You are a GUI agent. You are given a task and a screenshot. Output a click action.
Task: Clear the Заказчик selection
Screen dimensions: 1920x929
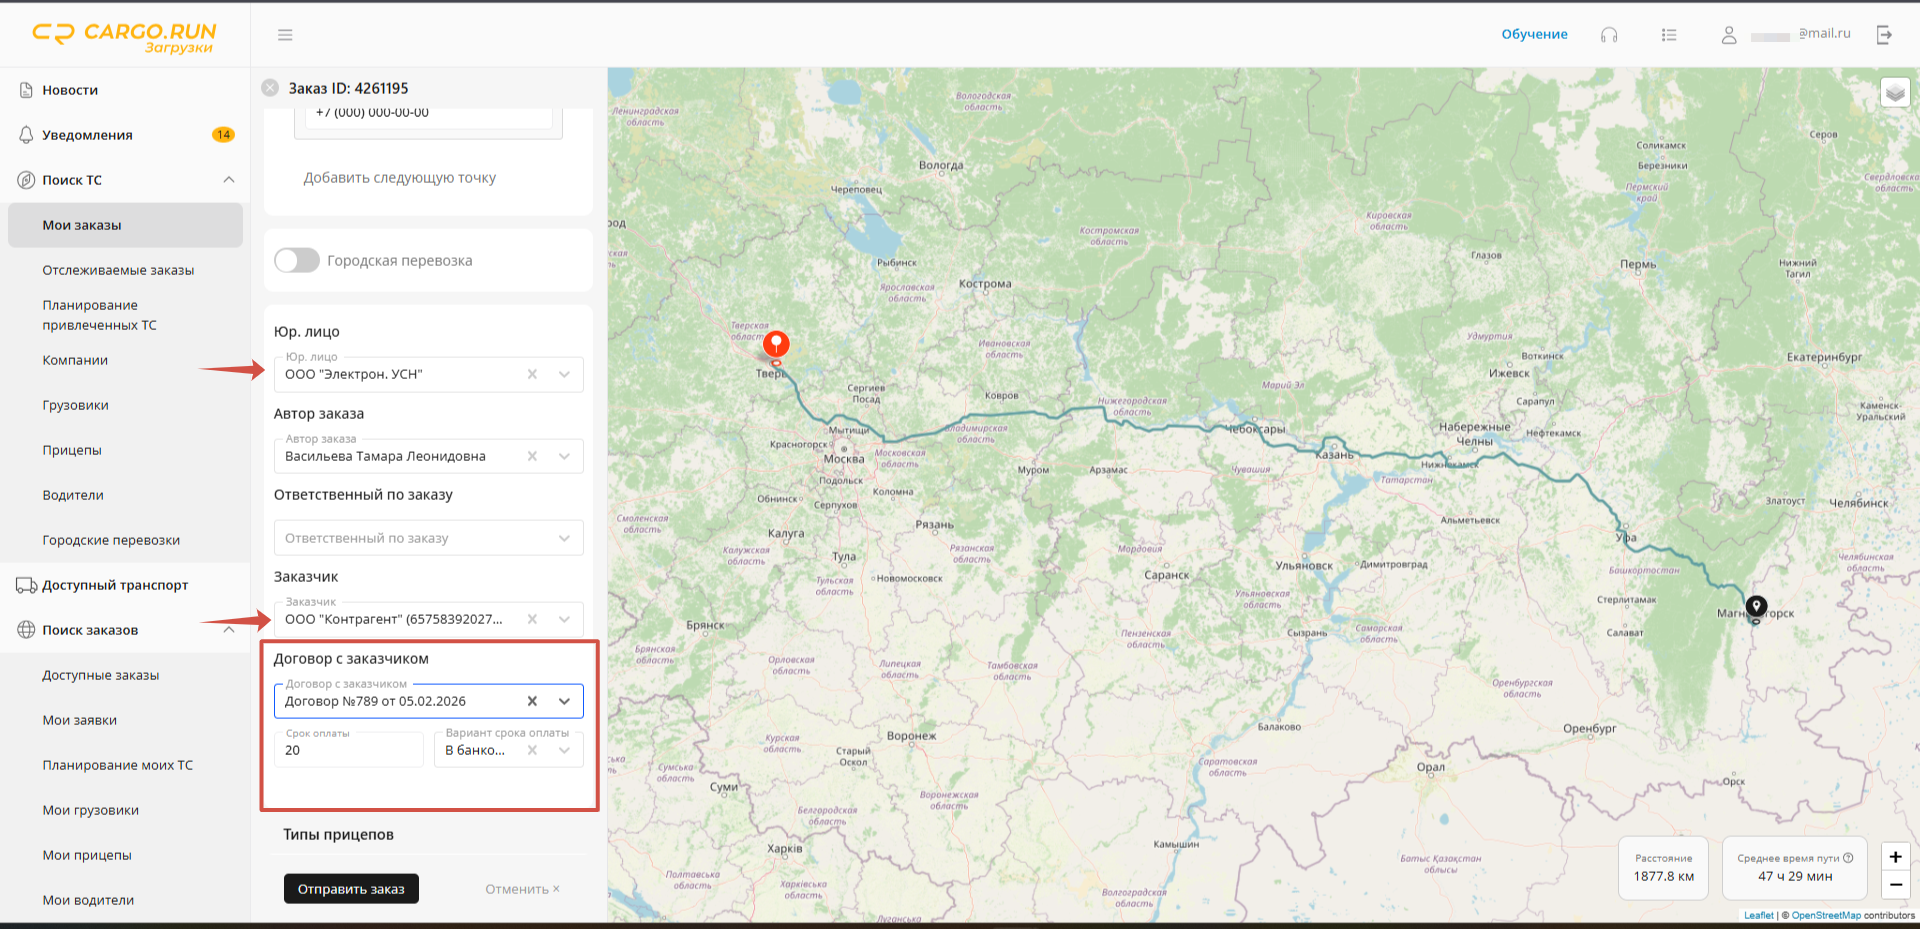pyautogui.click(x=532, y=619)
